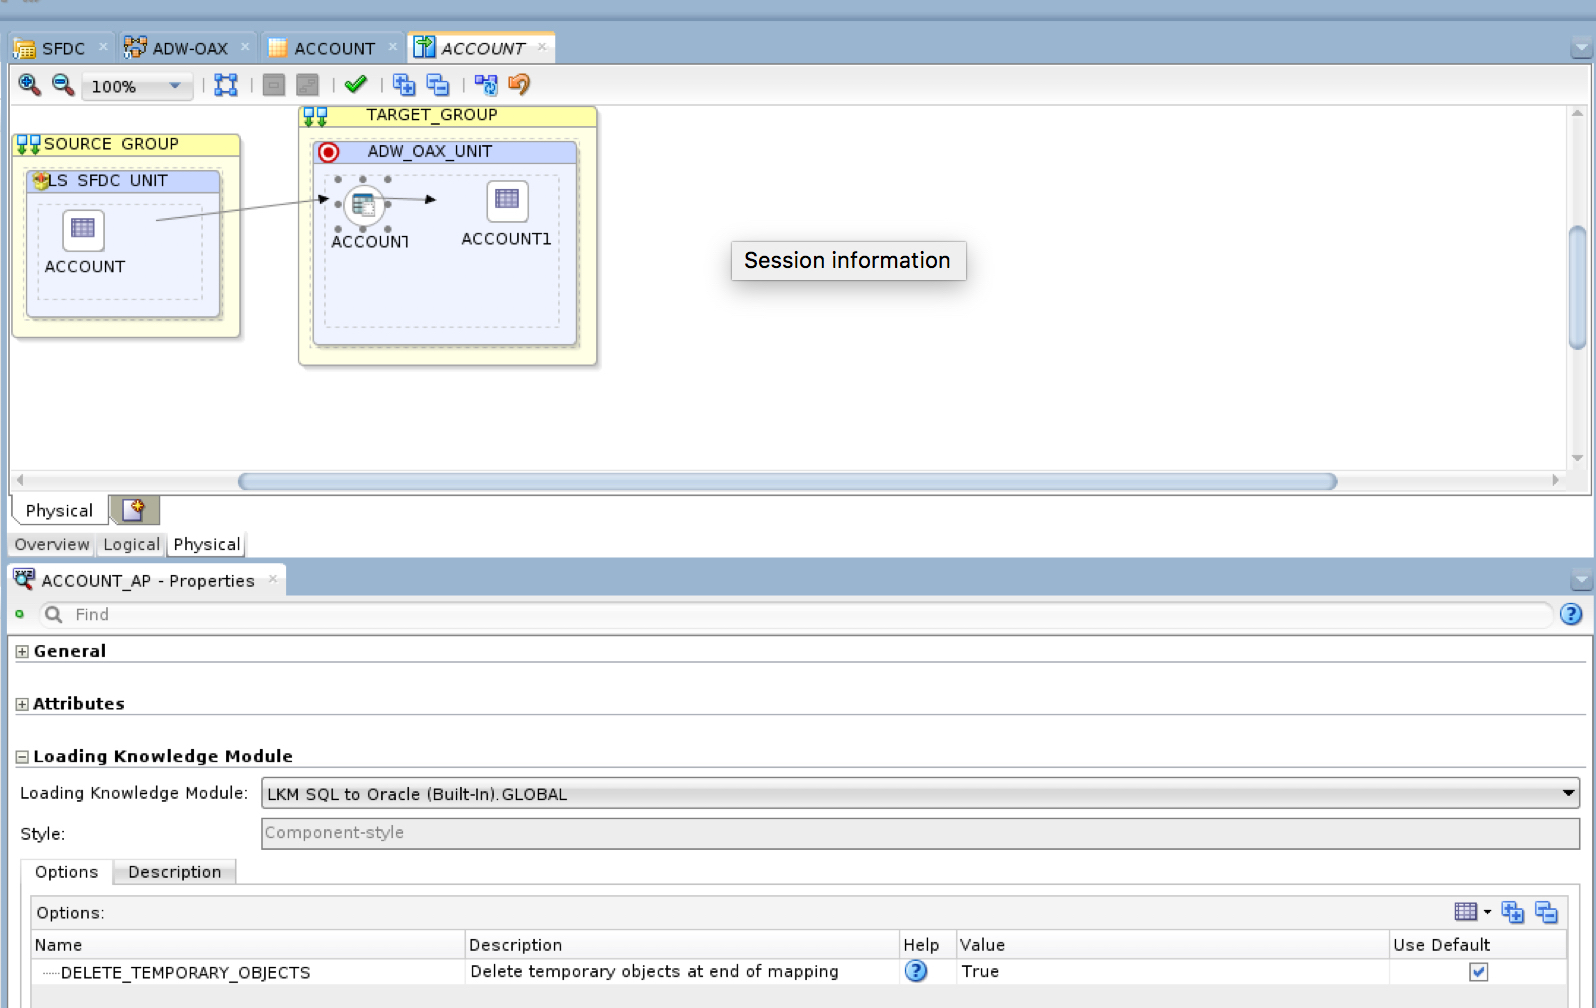Image resolution: width=1596 pixels, height=1008 pixels.
Task: Click the fit to window icon
Action: (226, 85)
